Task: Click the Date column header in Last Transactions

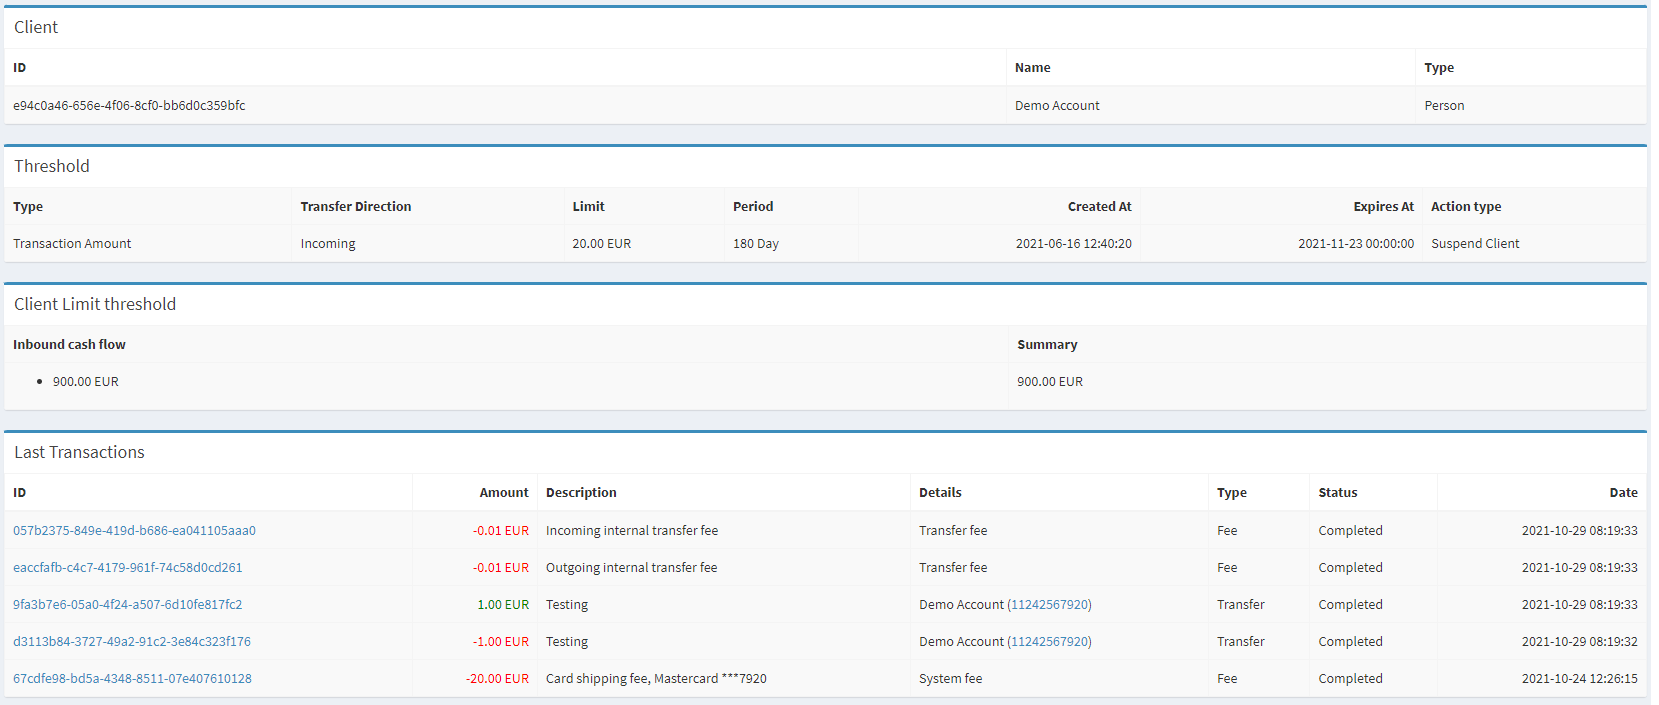Action: coord(1622,493)
